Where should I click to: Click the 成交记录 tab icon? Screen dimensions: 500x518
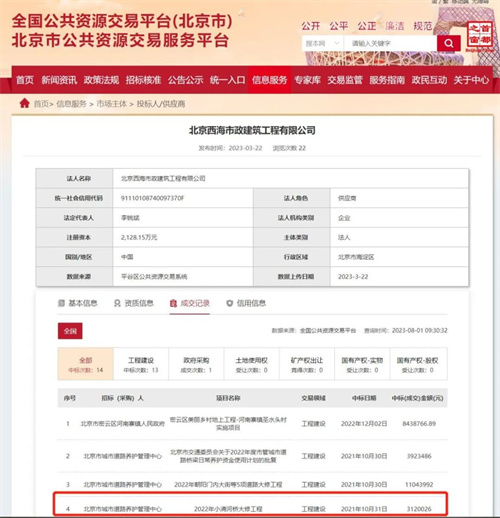(x=173, y=303)
